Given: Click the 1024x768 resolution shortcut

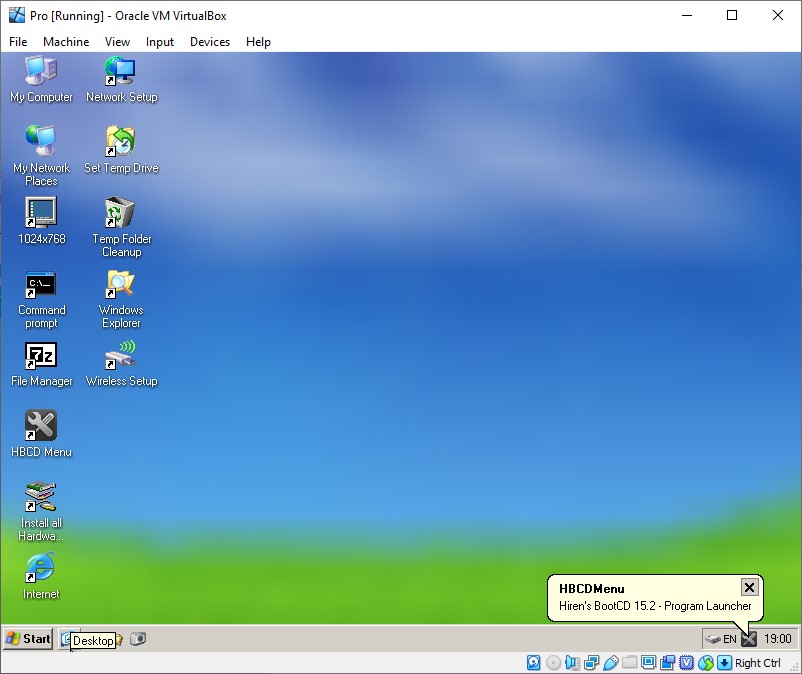Looking at the screenshot, I should 41,221.
